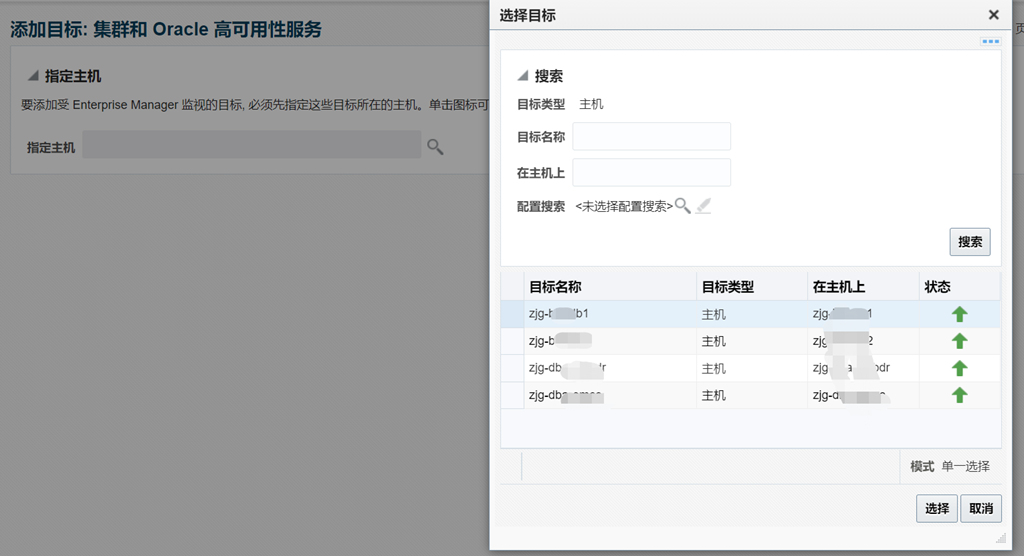The image size is (1024, 556).
Task: Select the first result row ending in b1
Action: coord(750,314)
